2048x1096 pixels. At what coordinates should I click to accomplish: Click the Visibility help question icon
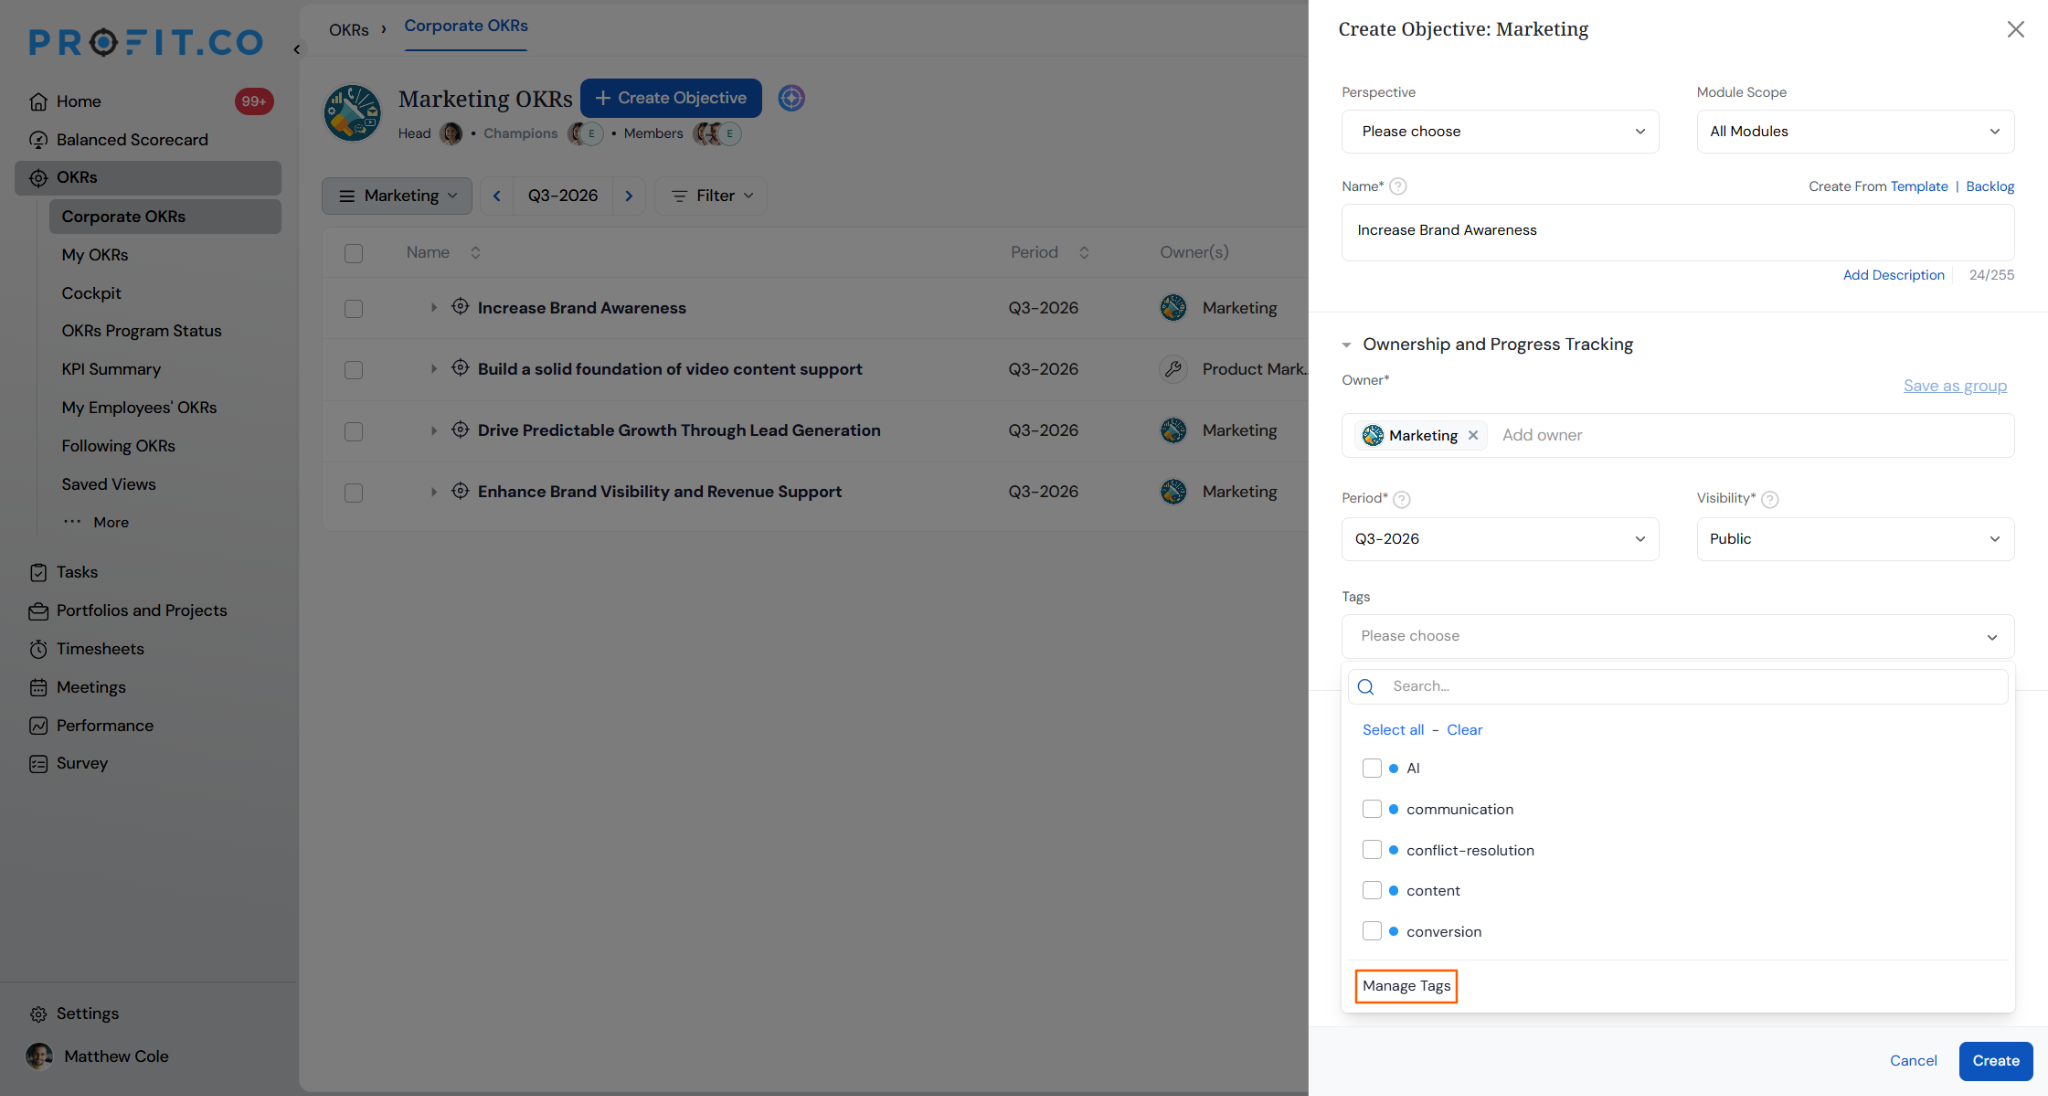(x=1769, y=499)
